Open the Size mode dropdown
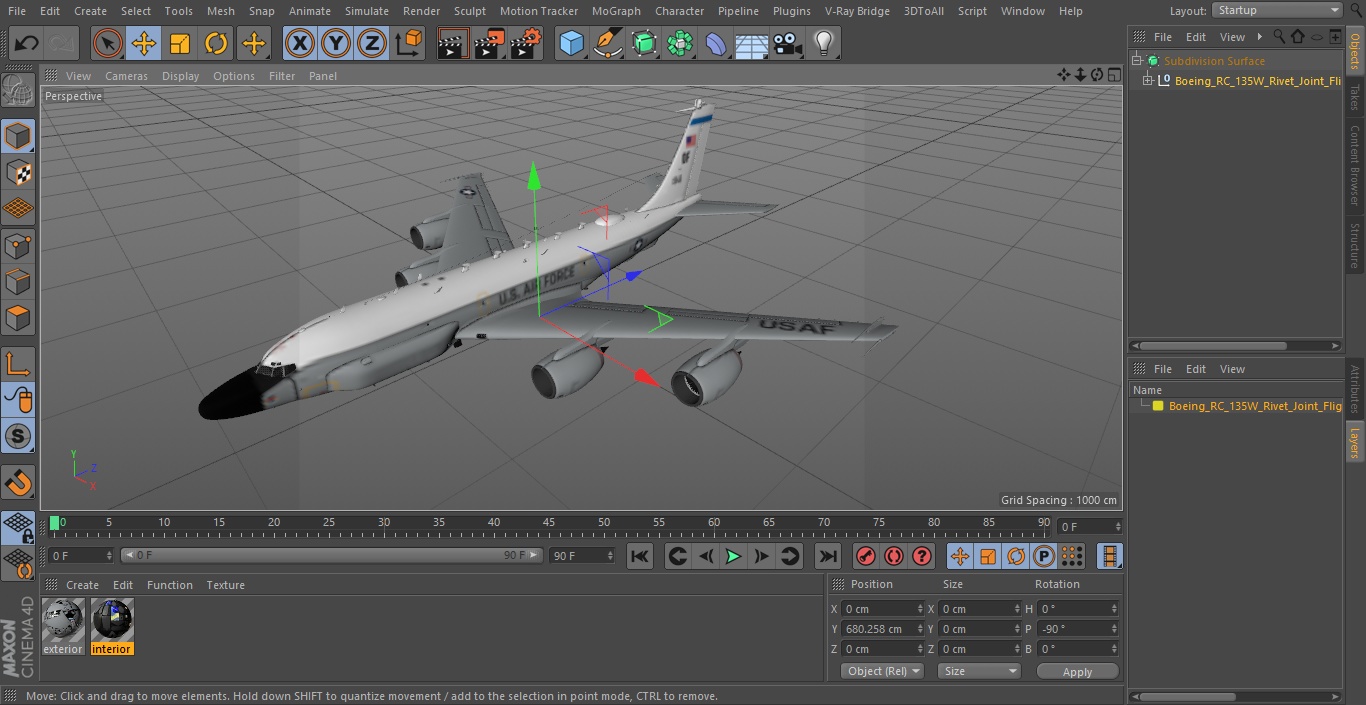The image size is (1366, 705). (979, 671)
